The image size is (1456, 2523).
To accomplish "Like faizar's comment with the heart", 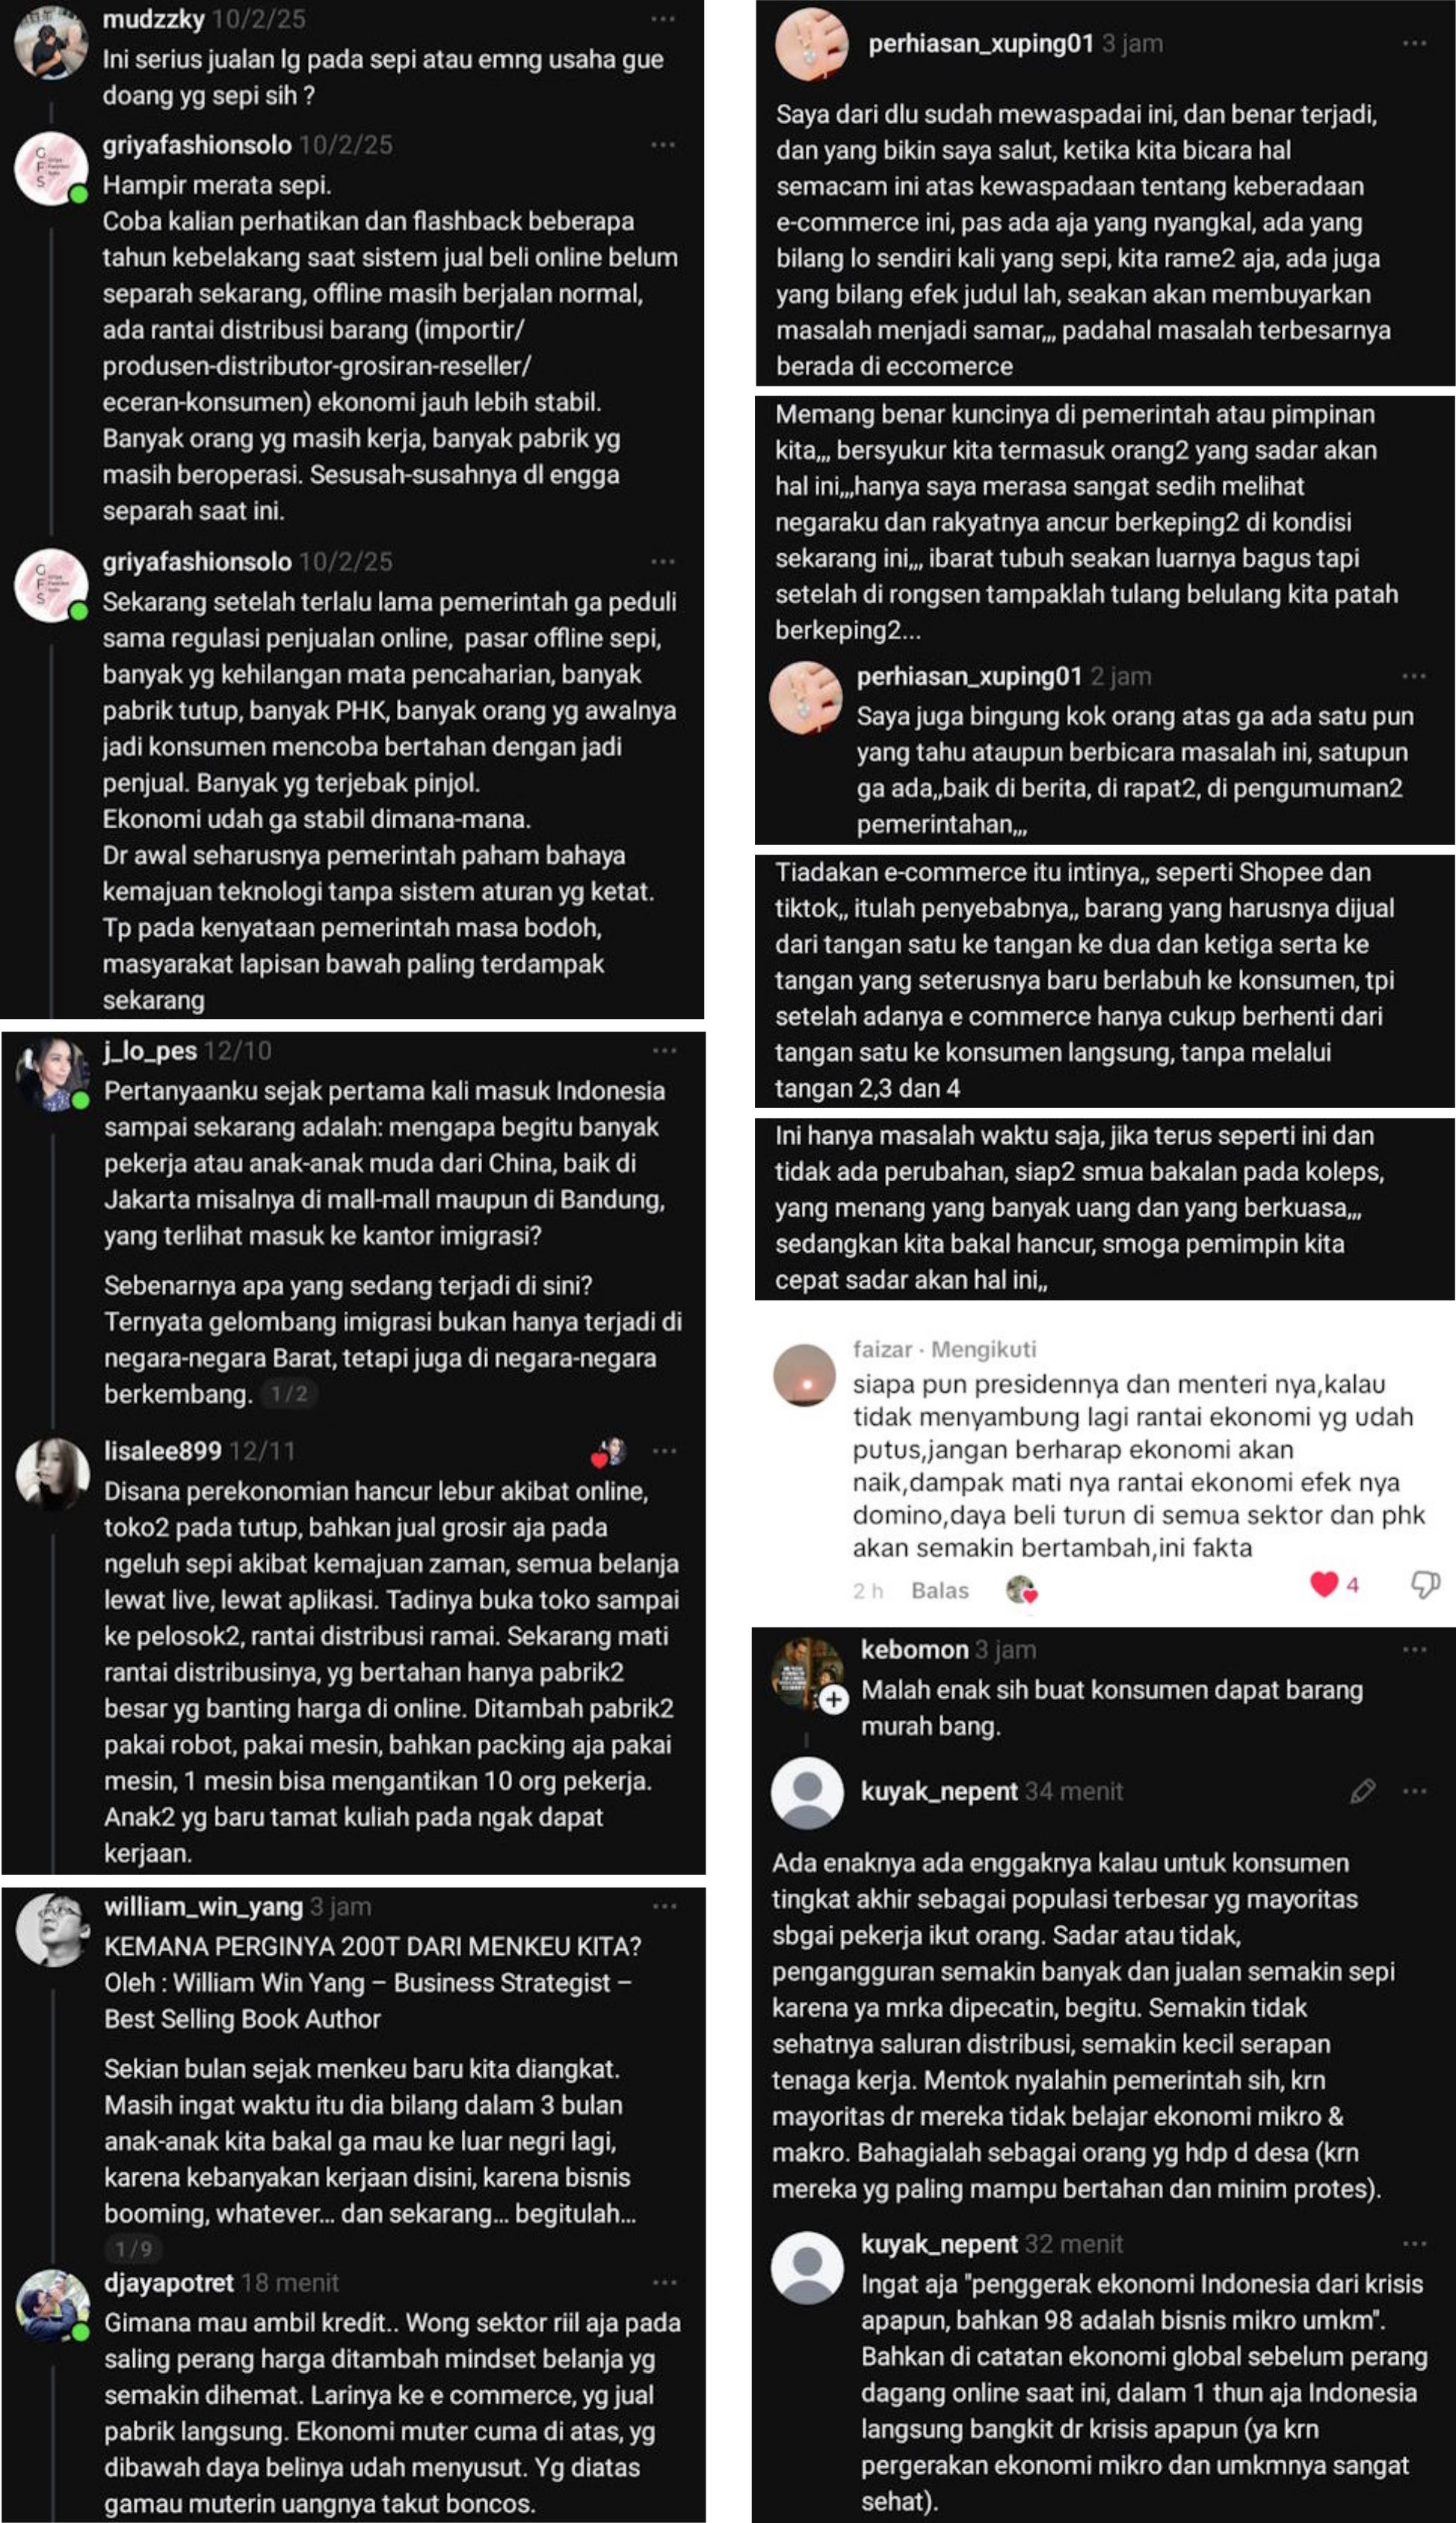I will point(1324,1584).
